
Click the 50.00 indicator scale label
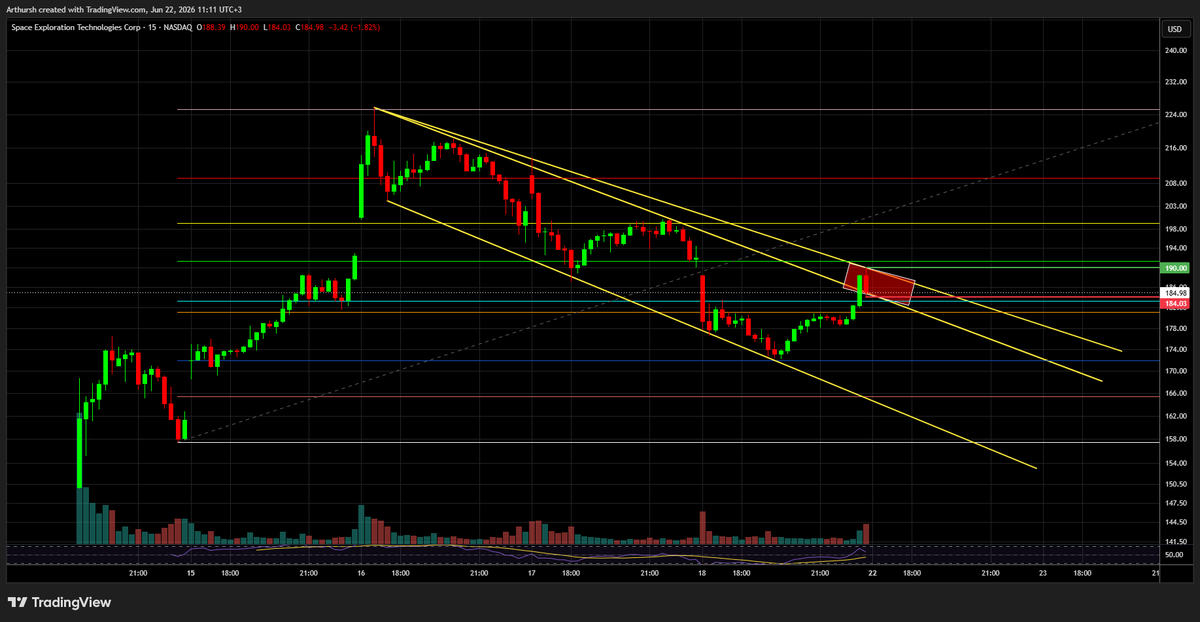(1175, 555)
